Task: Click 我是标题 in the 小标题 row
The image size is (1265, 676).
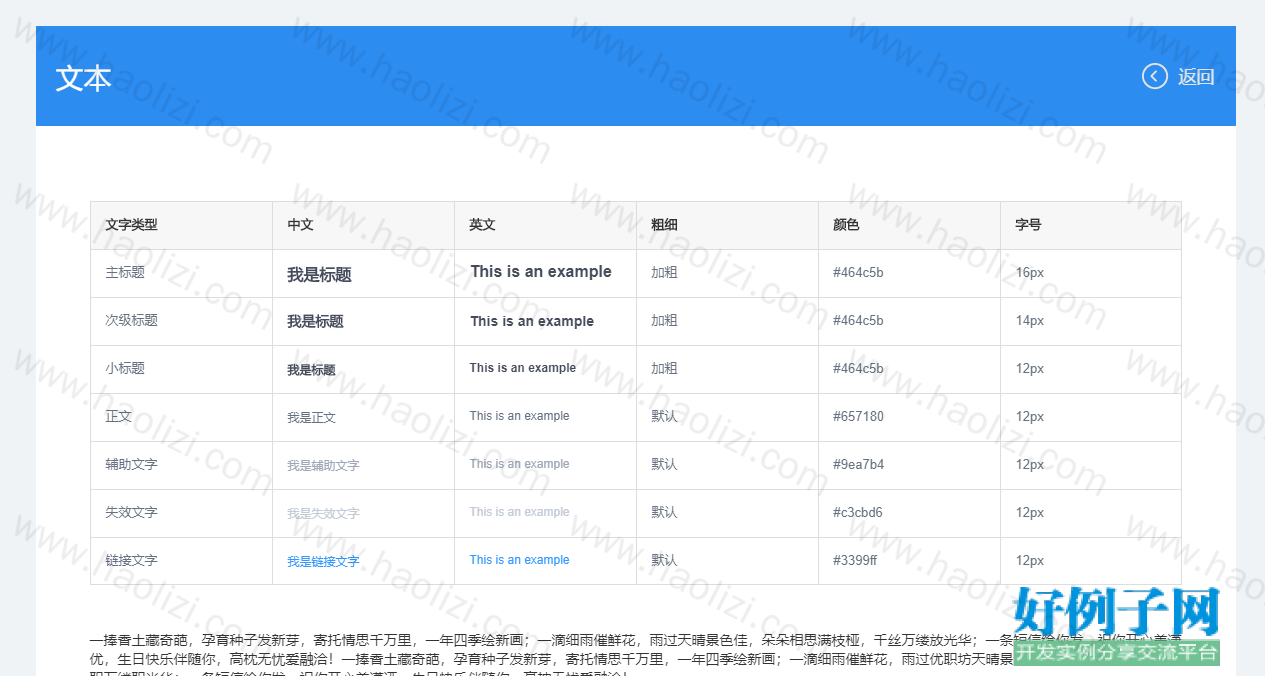Action: click(x=311, y=370)
